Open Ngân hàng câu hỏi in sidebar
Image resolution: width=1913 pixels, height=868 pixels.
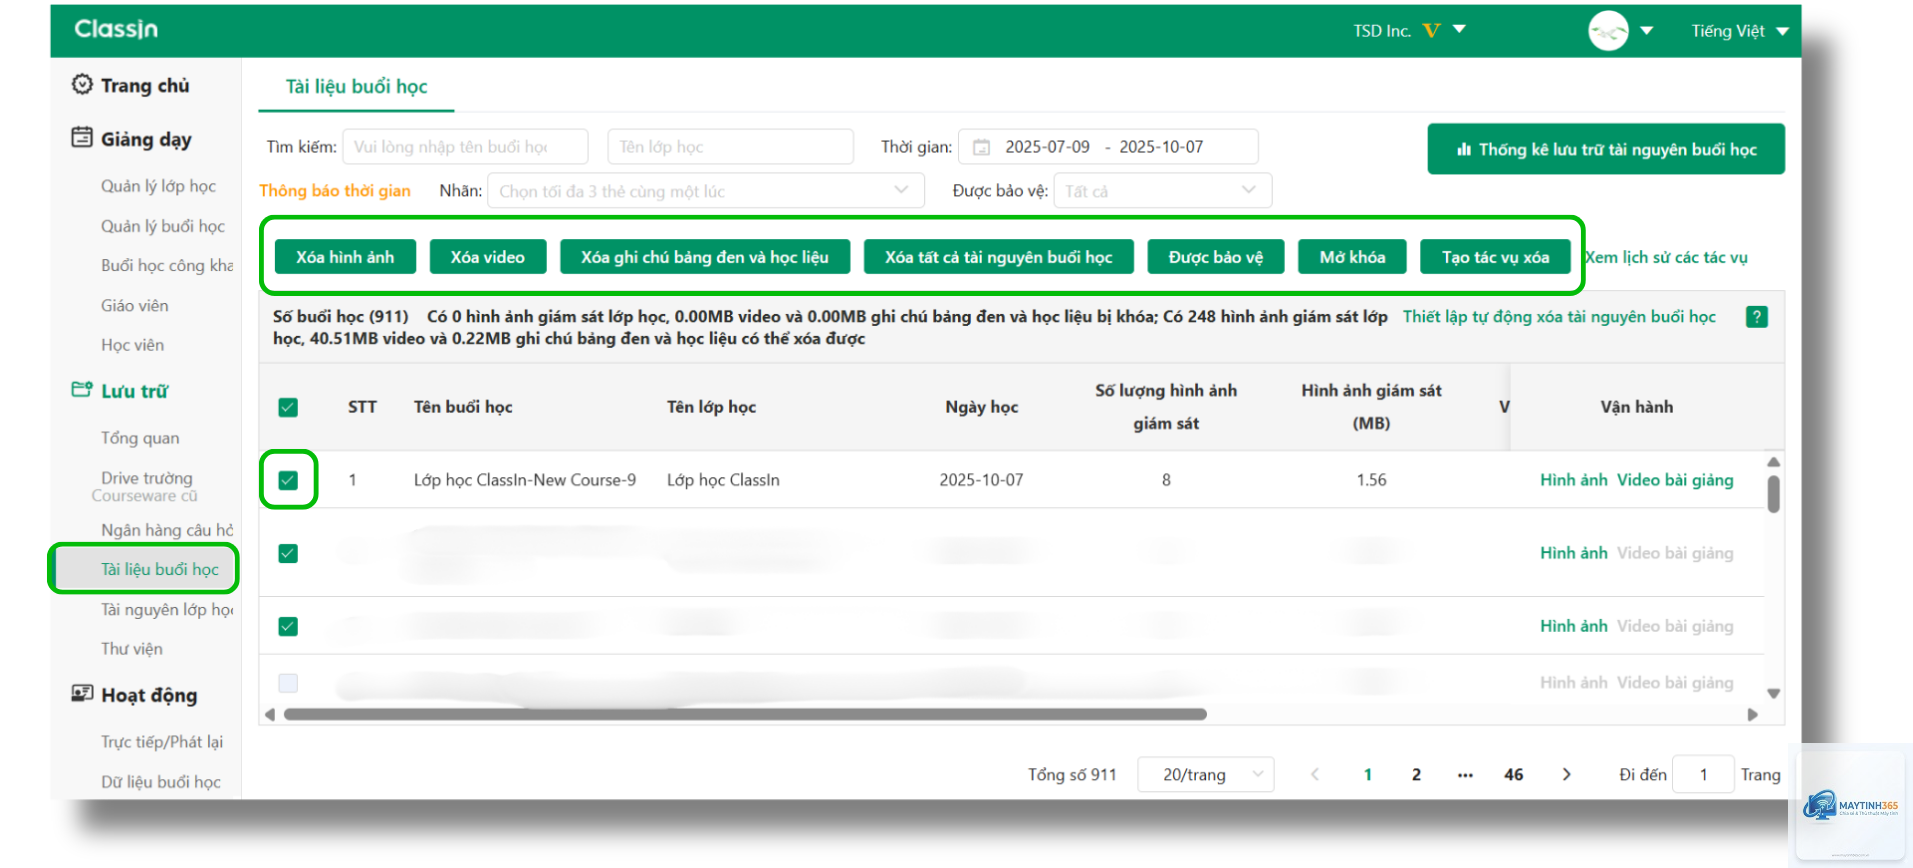(166, 530)
